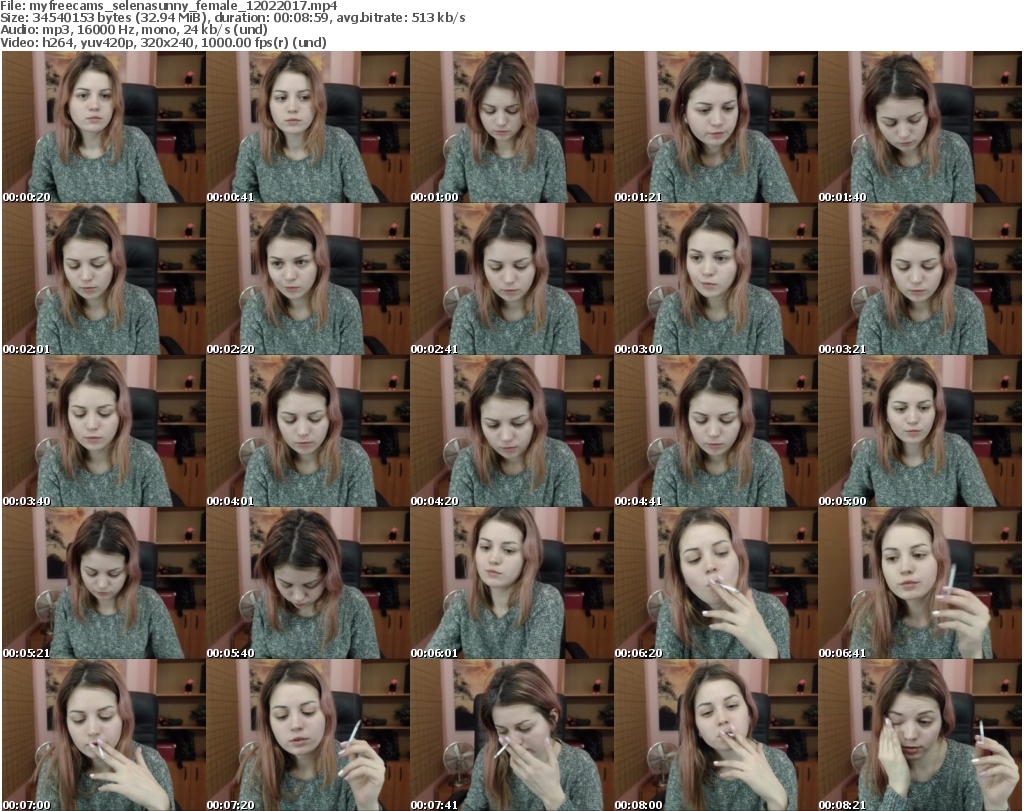This screenshot has width=1024, height=811.
Task: Select the thumbnail stamped 00:03:40
Action: (103, 432)
